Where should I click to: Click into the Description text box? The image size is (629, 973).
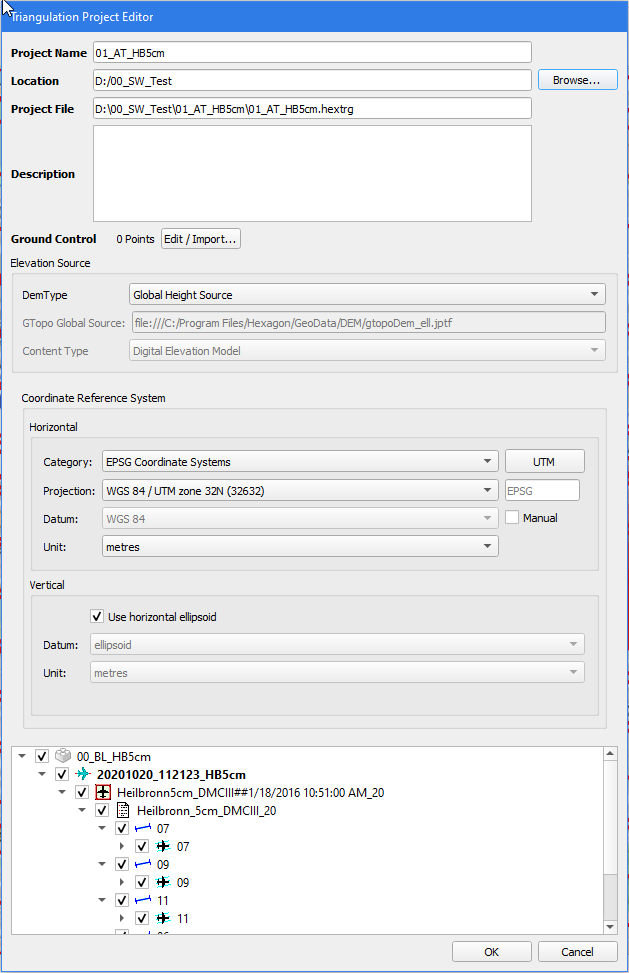[312, 173]
